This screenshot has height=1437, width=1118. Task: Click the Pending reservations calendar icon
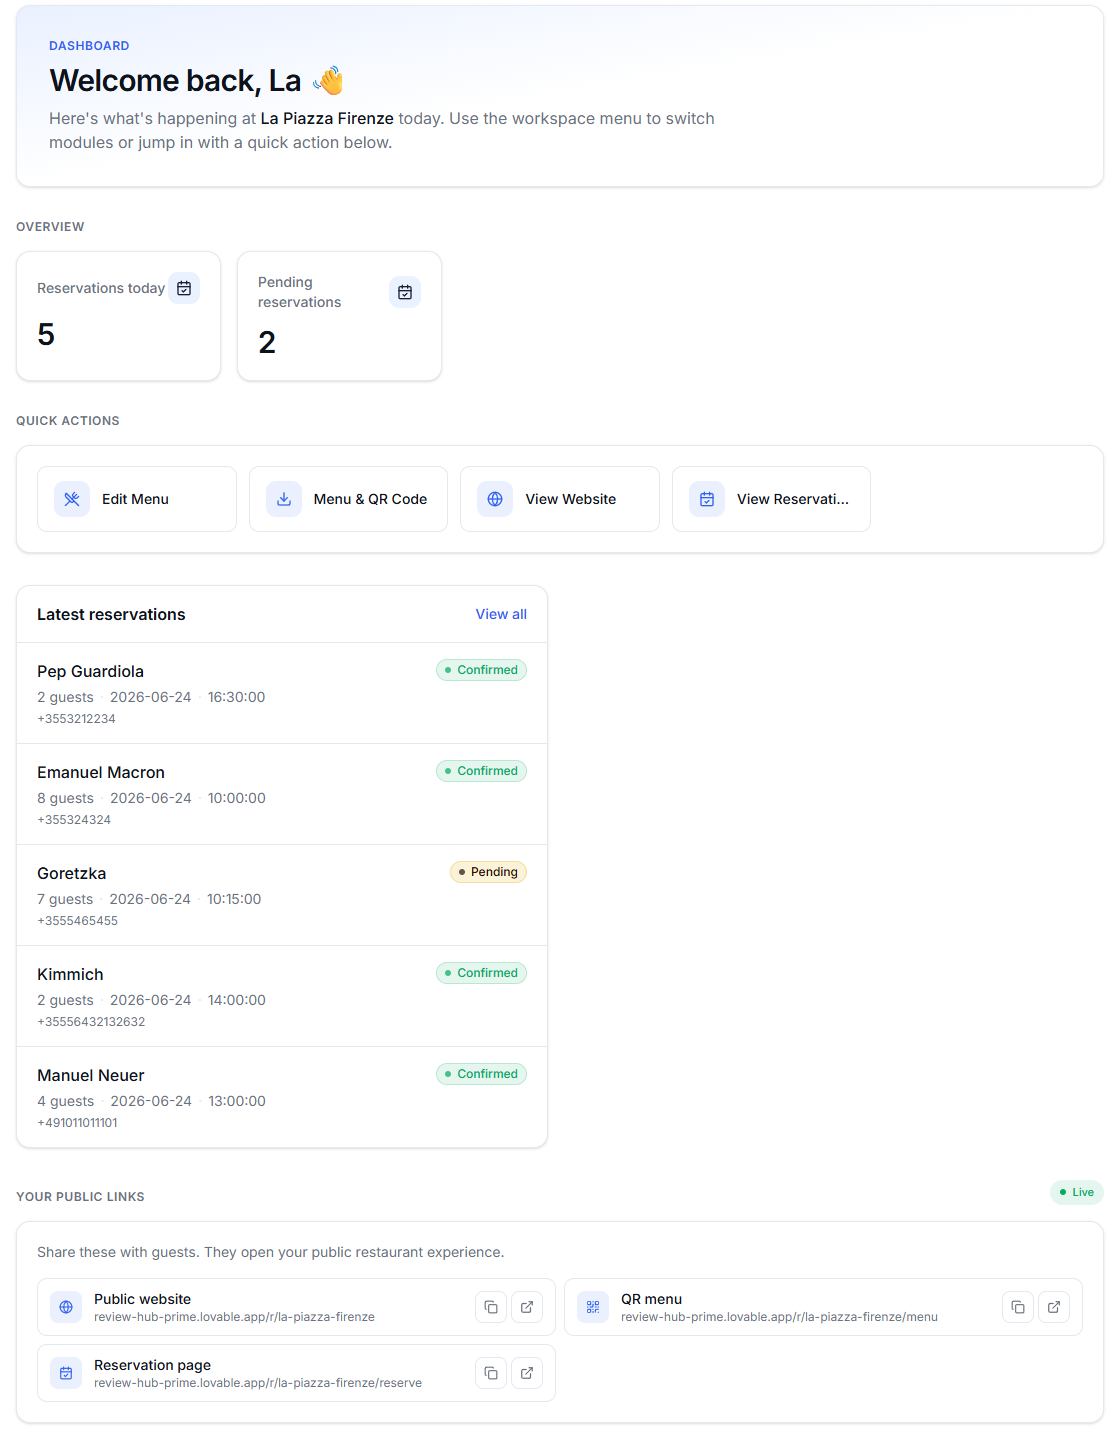405,292
